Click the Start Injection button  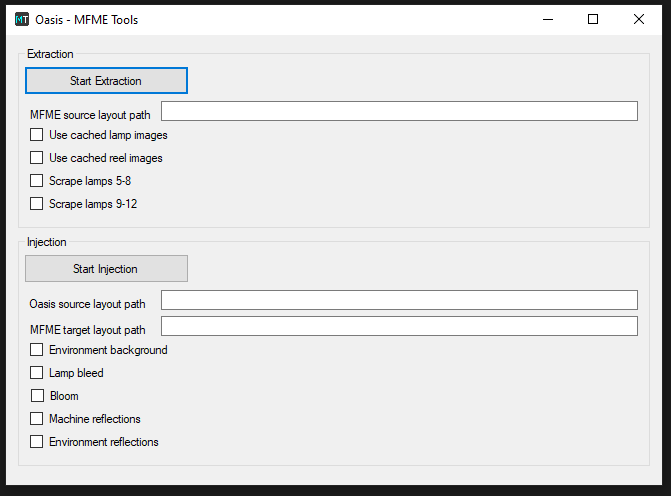click(106, 269)
